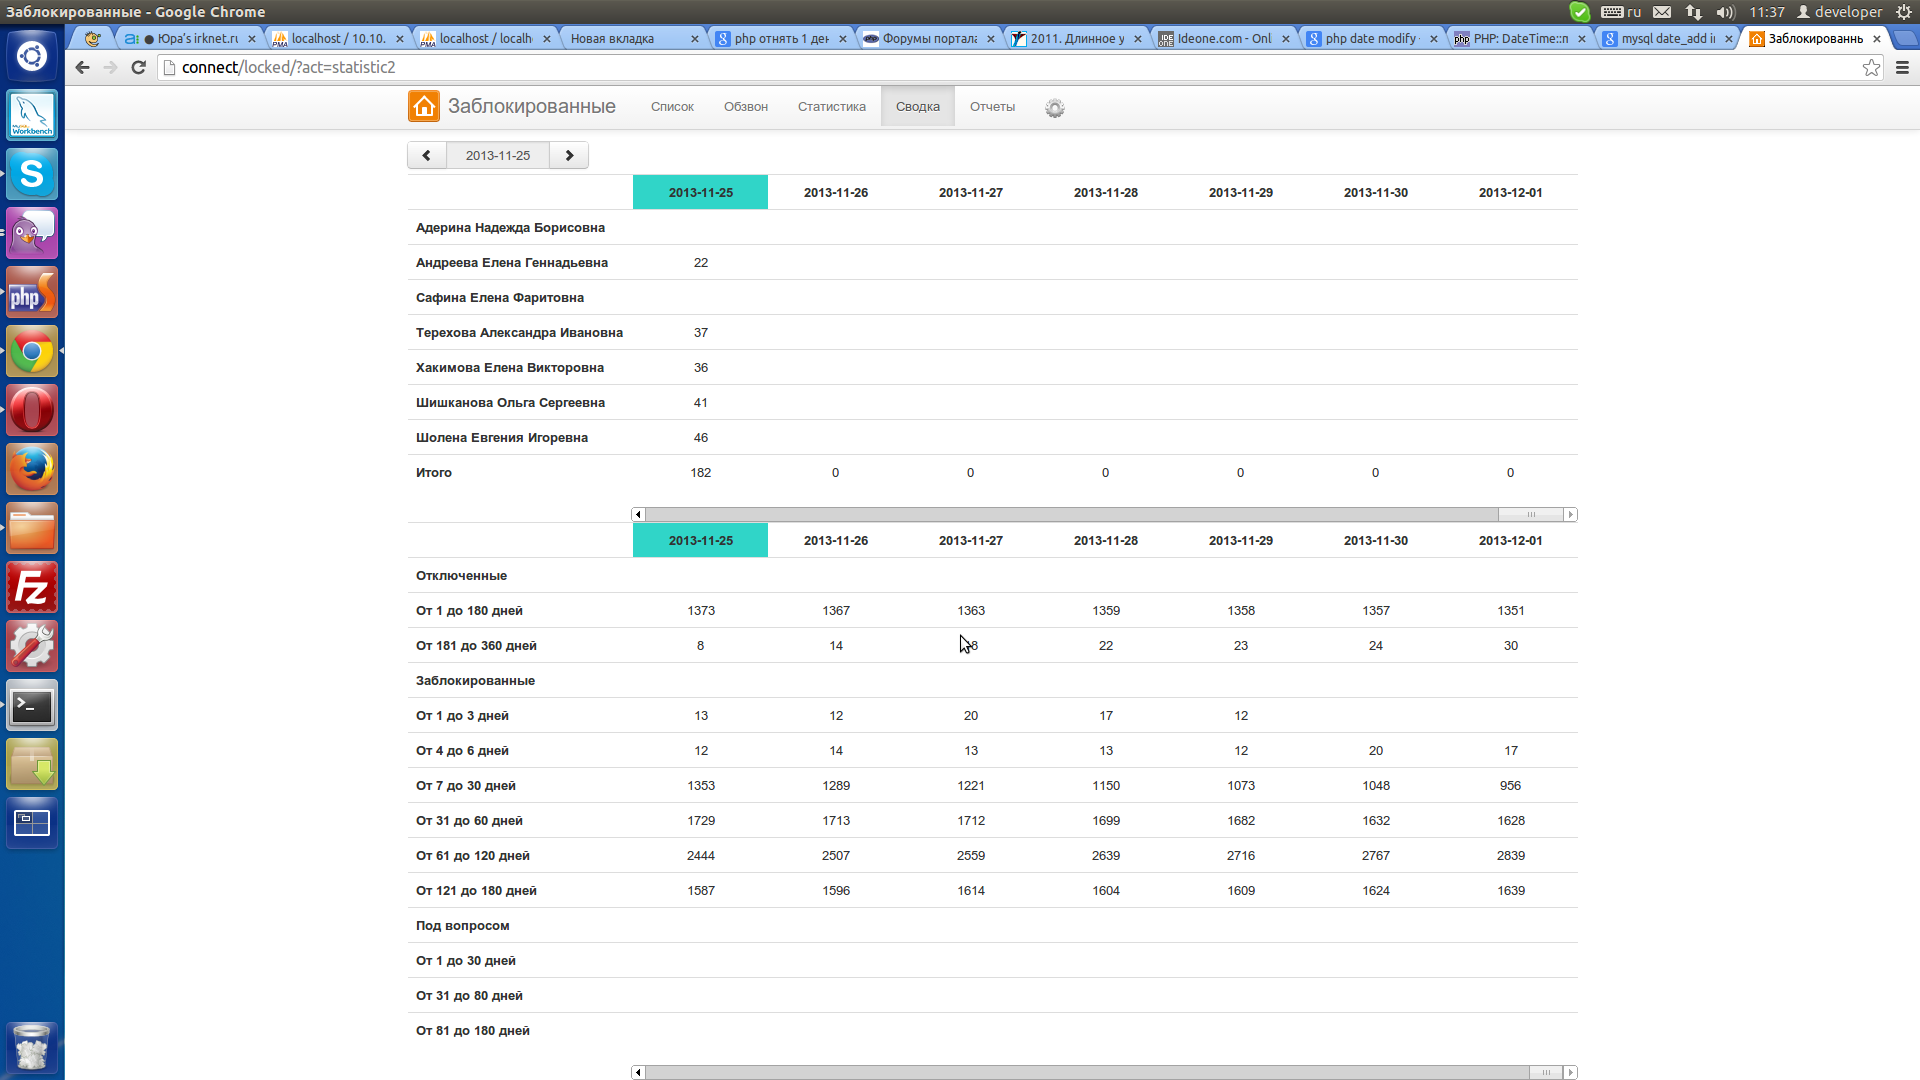Go to previous date with left arrow
The image size is (1920, 1080).
[x=427, y=155]
